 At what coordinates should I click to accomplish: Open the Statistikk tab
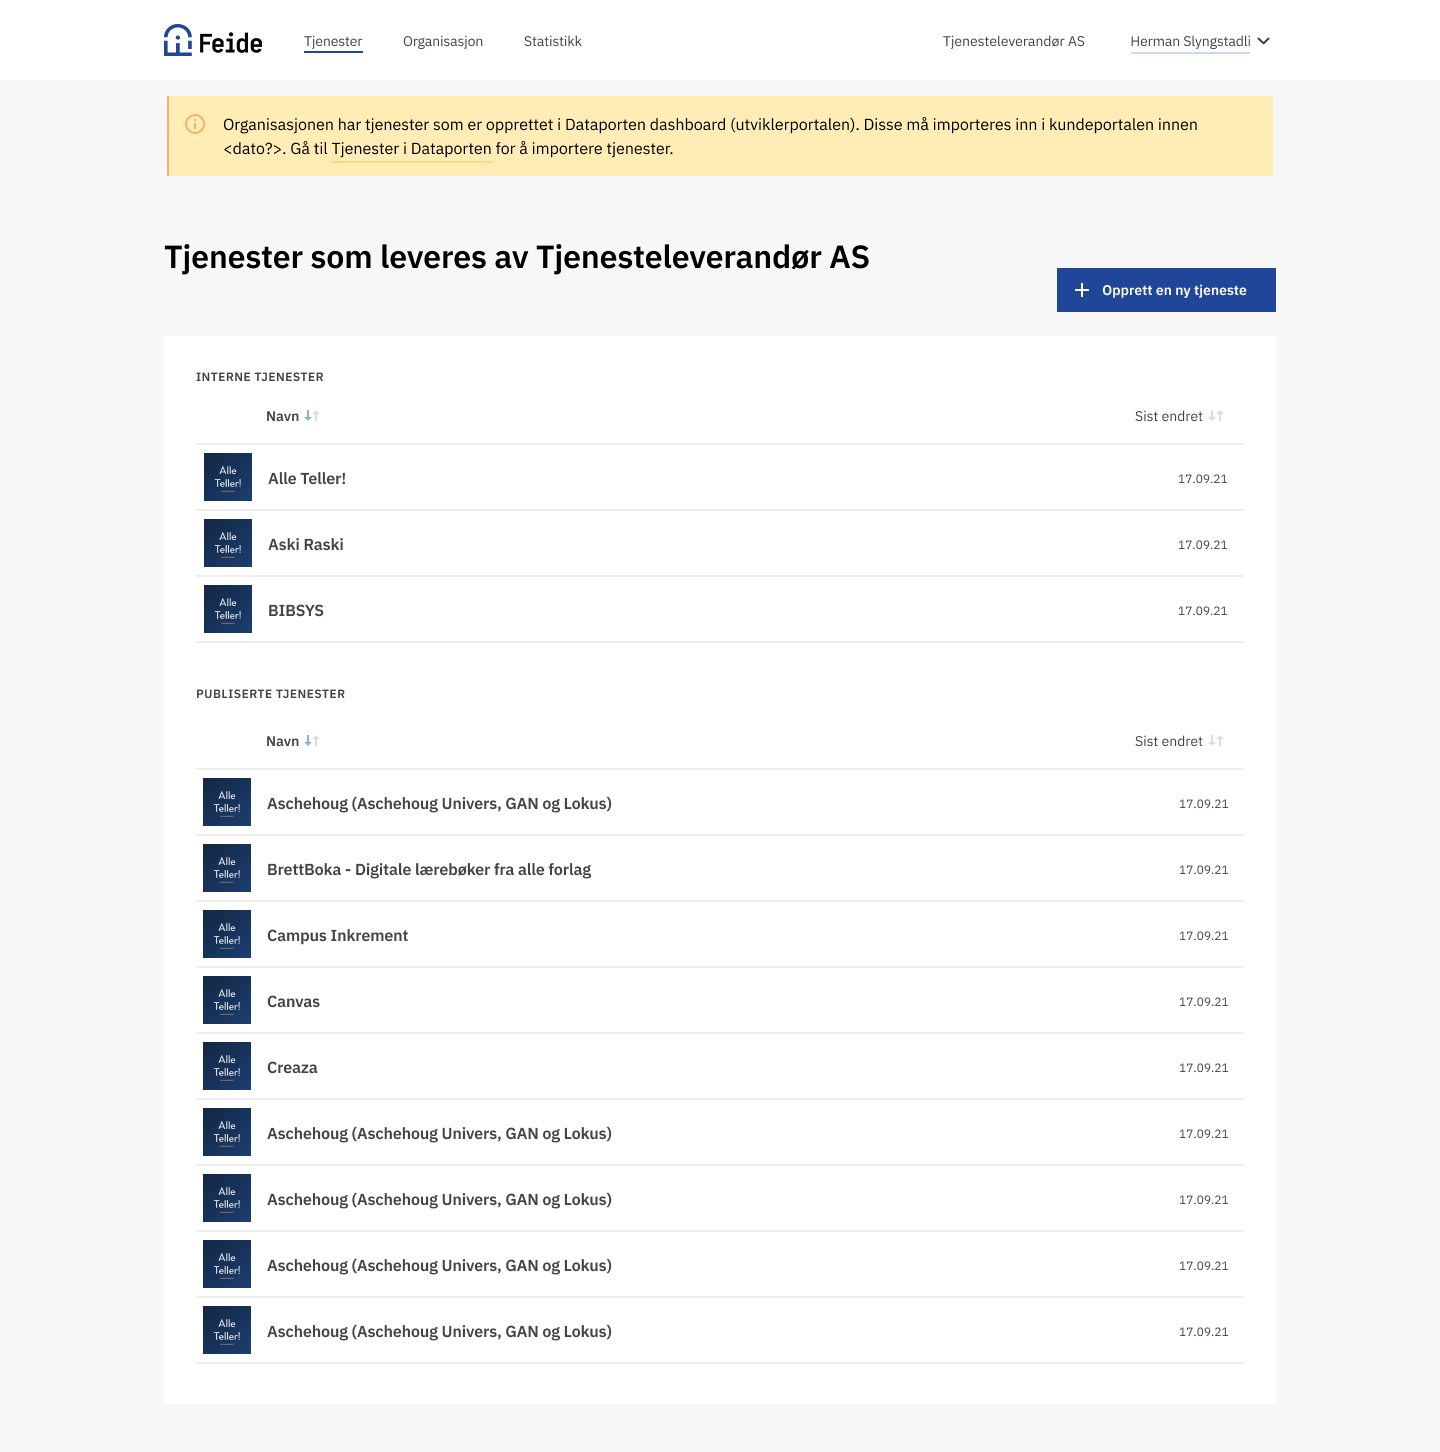pos(553,41)
